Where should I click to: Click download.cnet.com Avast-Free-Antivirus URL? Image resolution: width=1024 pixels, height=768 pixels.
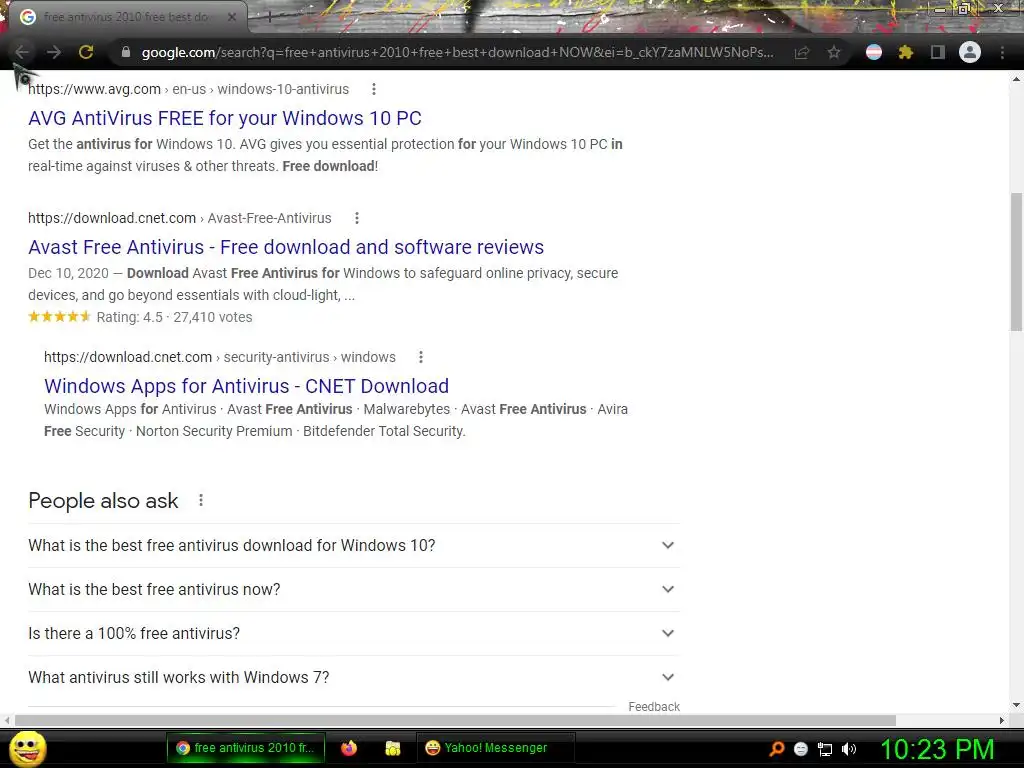pyautogui.click(x=180, y=218)
